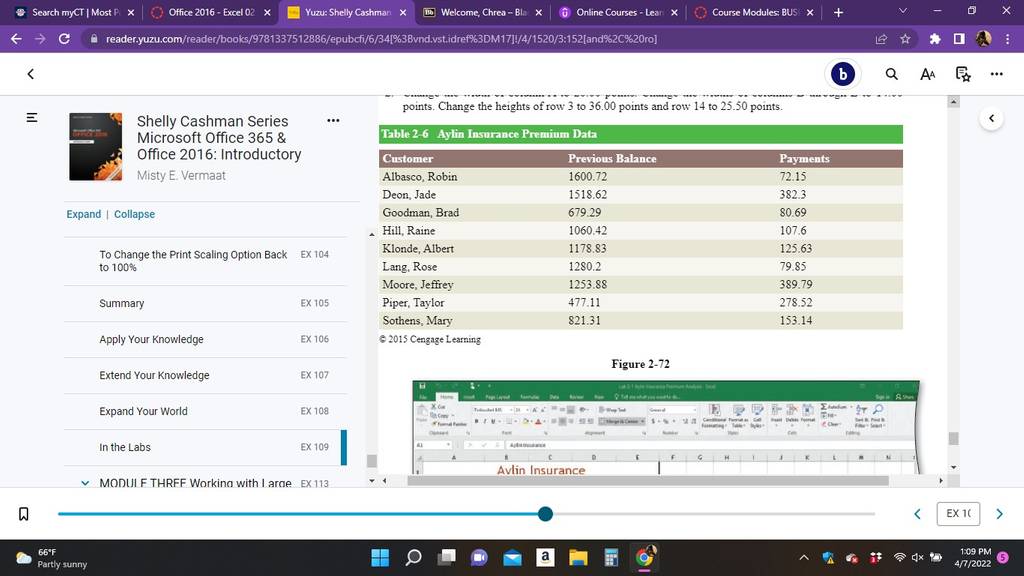Open new browser tab

[839, 12]
